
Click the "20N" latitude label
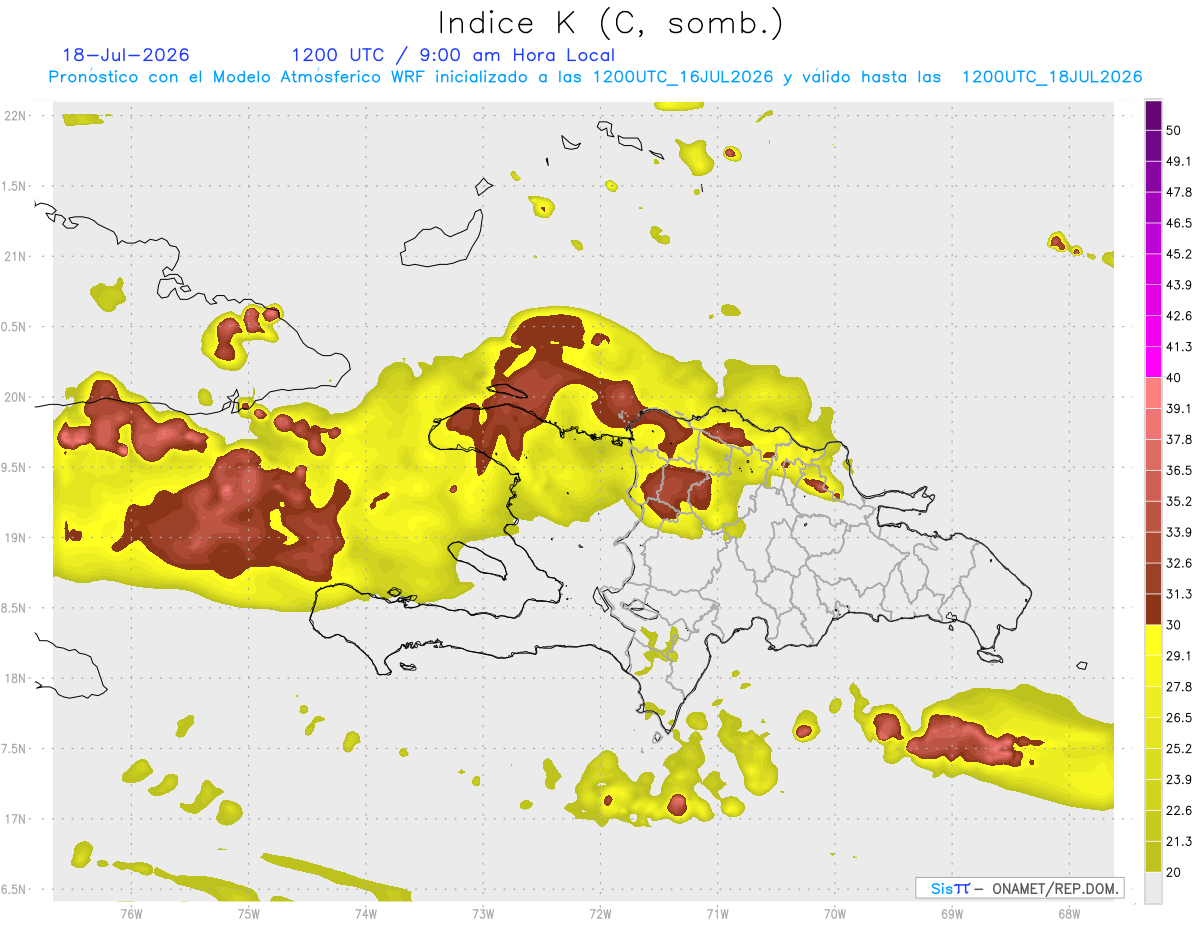[17, 397]
